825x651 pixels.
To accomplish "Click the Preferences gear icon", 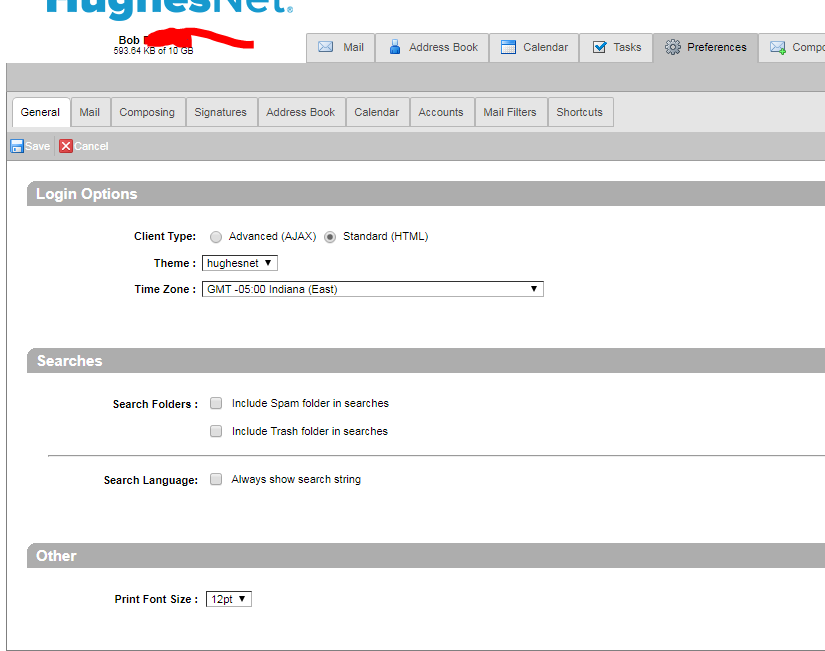I will click(673, 47).
